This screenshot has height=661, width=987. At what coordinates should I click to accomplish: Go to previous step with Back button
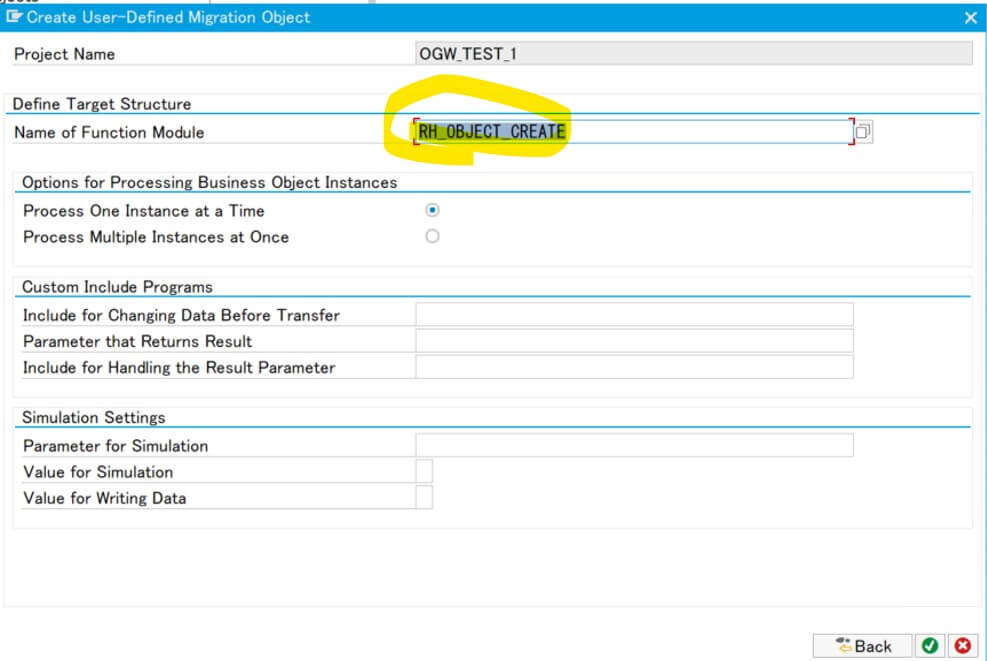pyautogui.click(x=862, y=646)
